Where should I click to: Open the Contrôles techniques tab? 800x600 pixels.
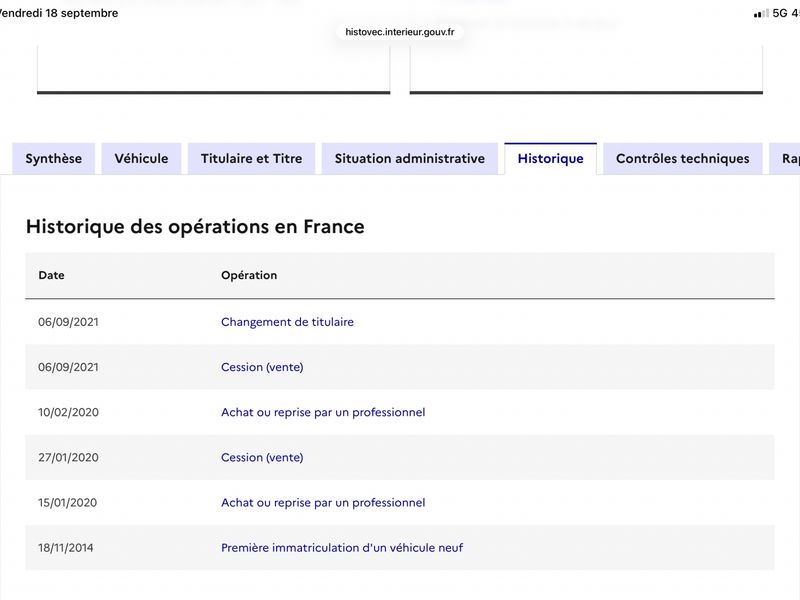(x=683, y=159)
